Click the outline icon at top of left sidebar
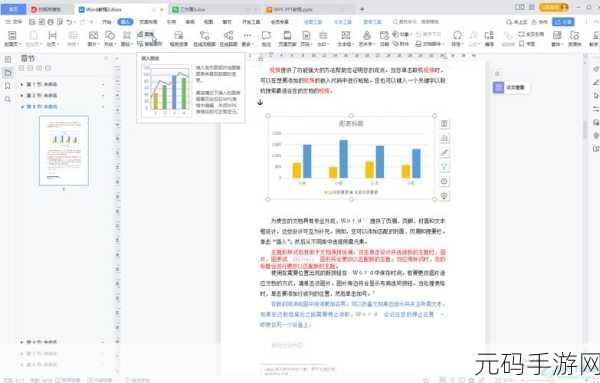600x383 pixels. point(8,59)
